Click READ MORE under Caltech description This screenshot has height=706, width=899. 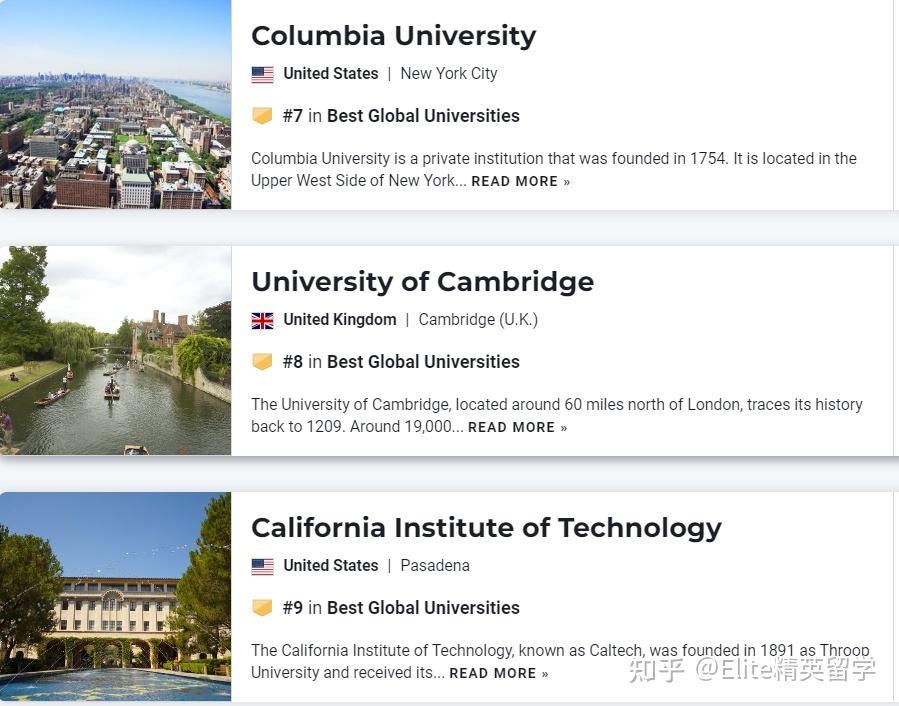click(x=492, y=673)
